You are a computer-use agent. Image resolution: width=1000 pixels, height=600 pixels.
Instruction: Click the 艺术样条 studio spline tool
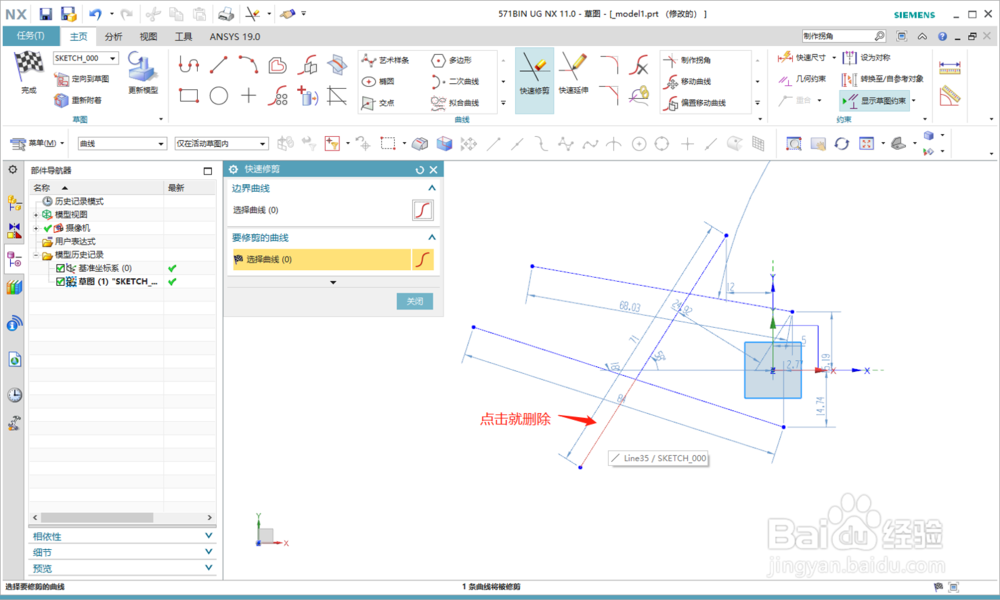[385, 60]
